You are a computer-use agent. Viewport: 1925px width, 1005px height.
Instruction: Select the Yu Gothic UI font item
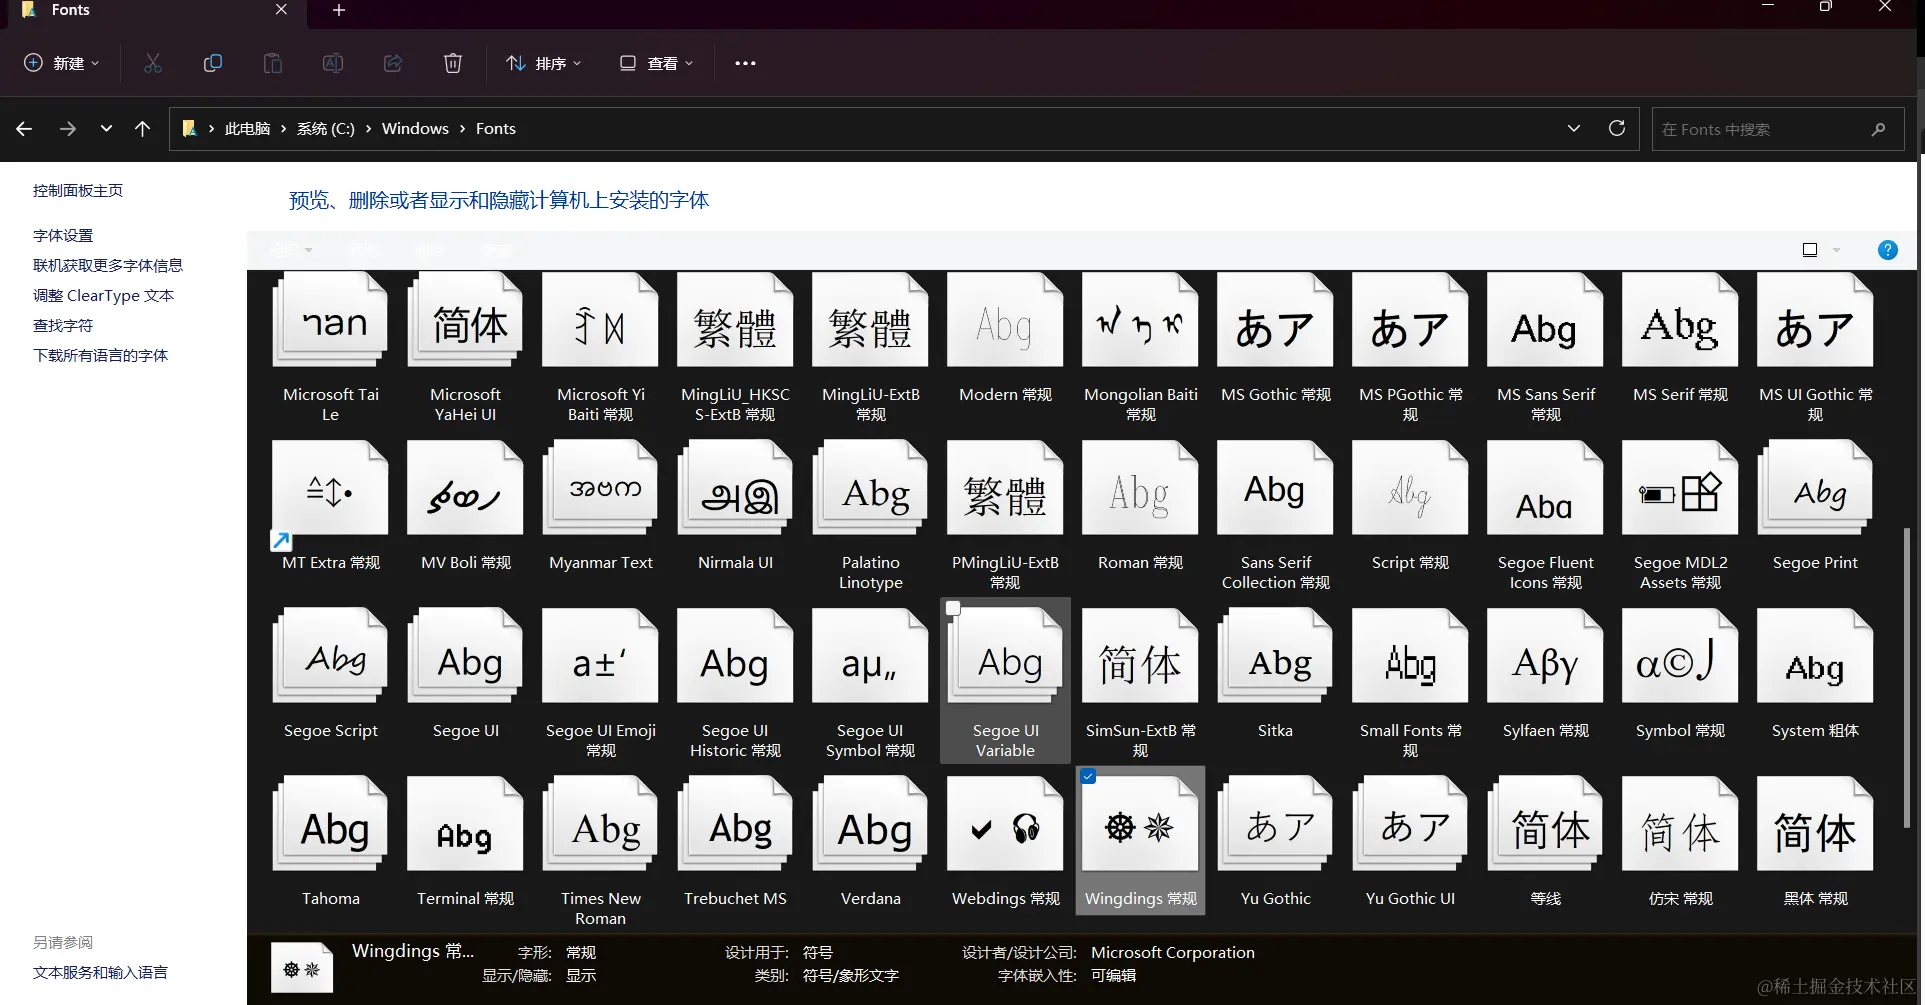pos(1410,843)
